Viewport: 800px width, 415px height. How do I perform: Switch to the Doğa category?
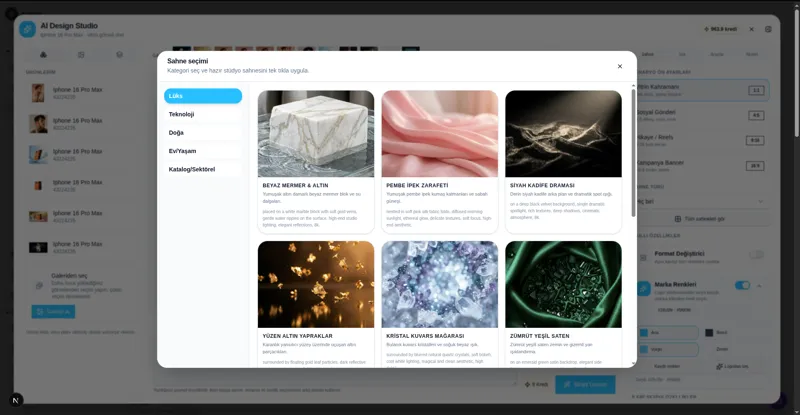[x=203, y=133]
